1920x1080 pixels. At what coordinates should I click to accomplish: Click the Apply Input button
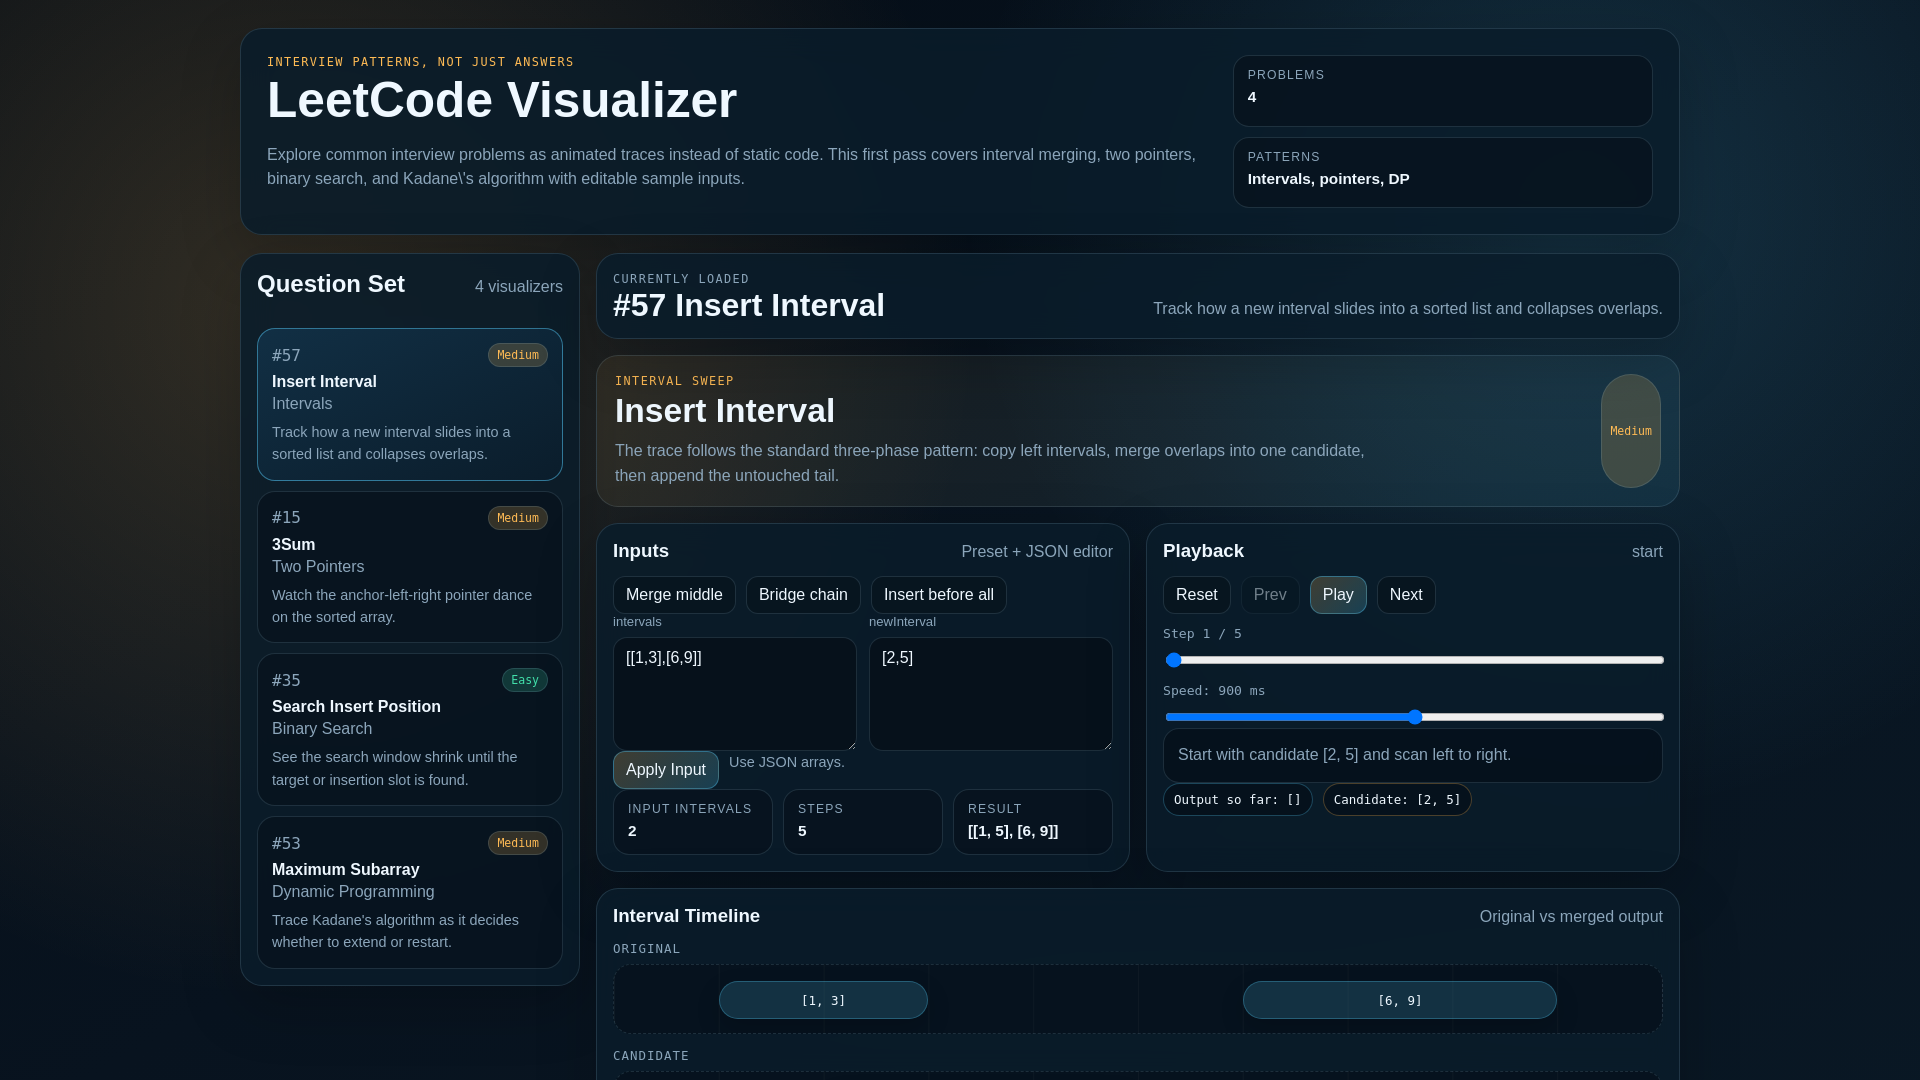(x=666, y=770)
